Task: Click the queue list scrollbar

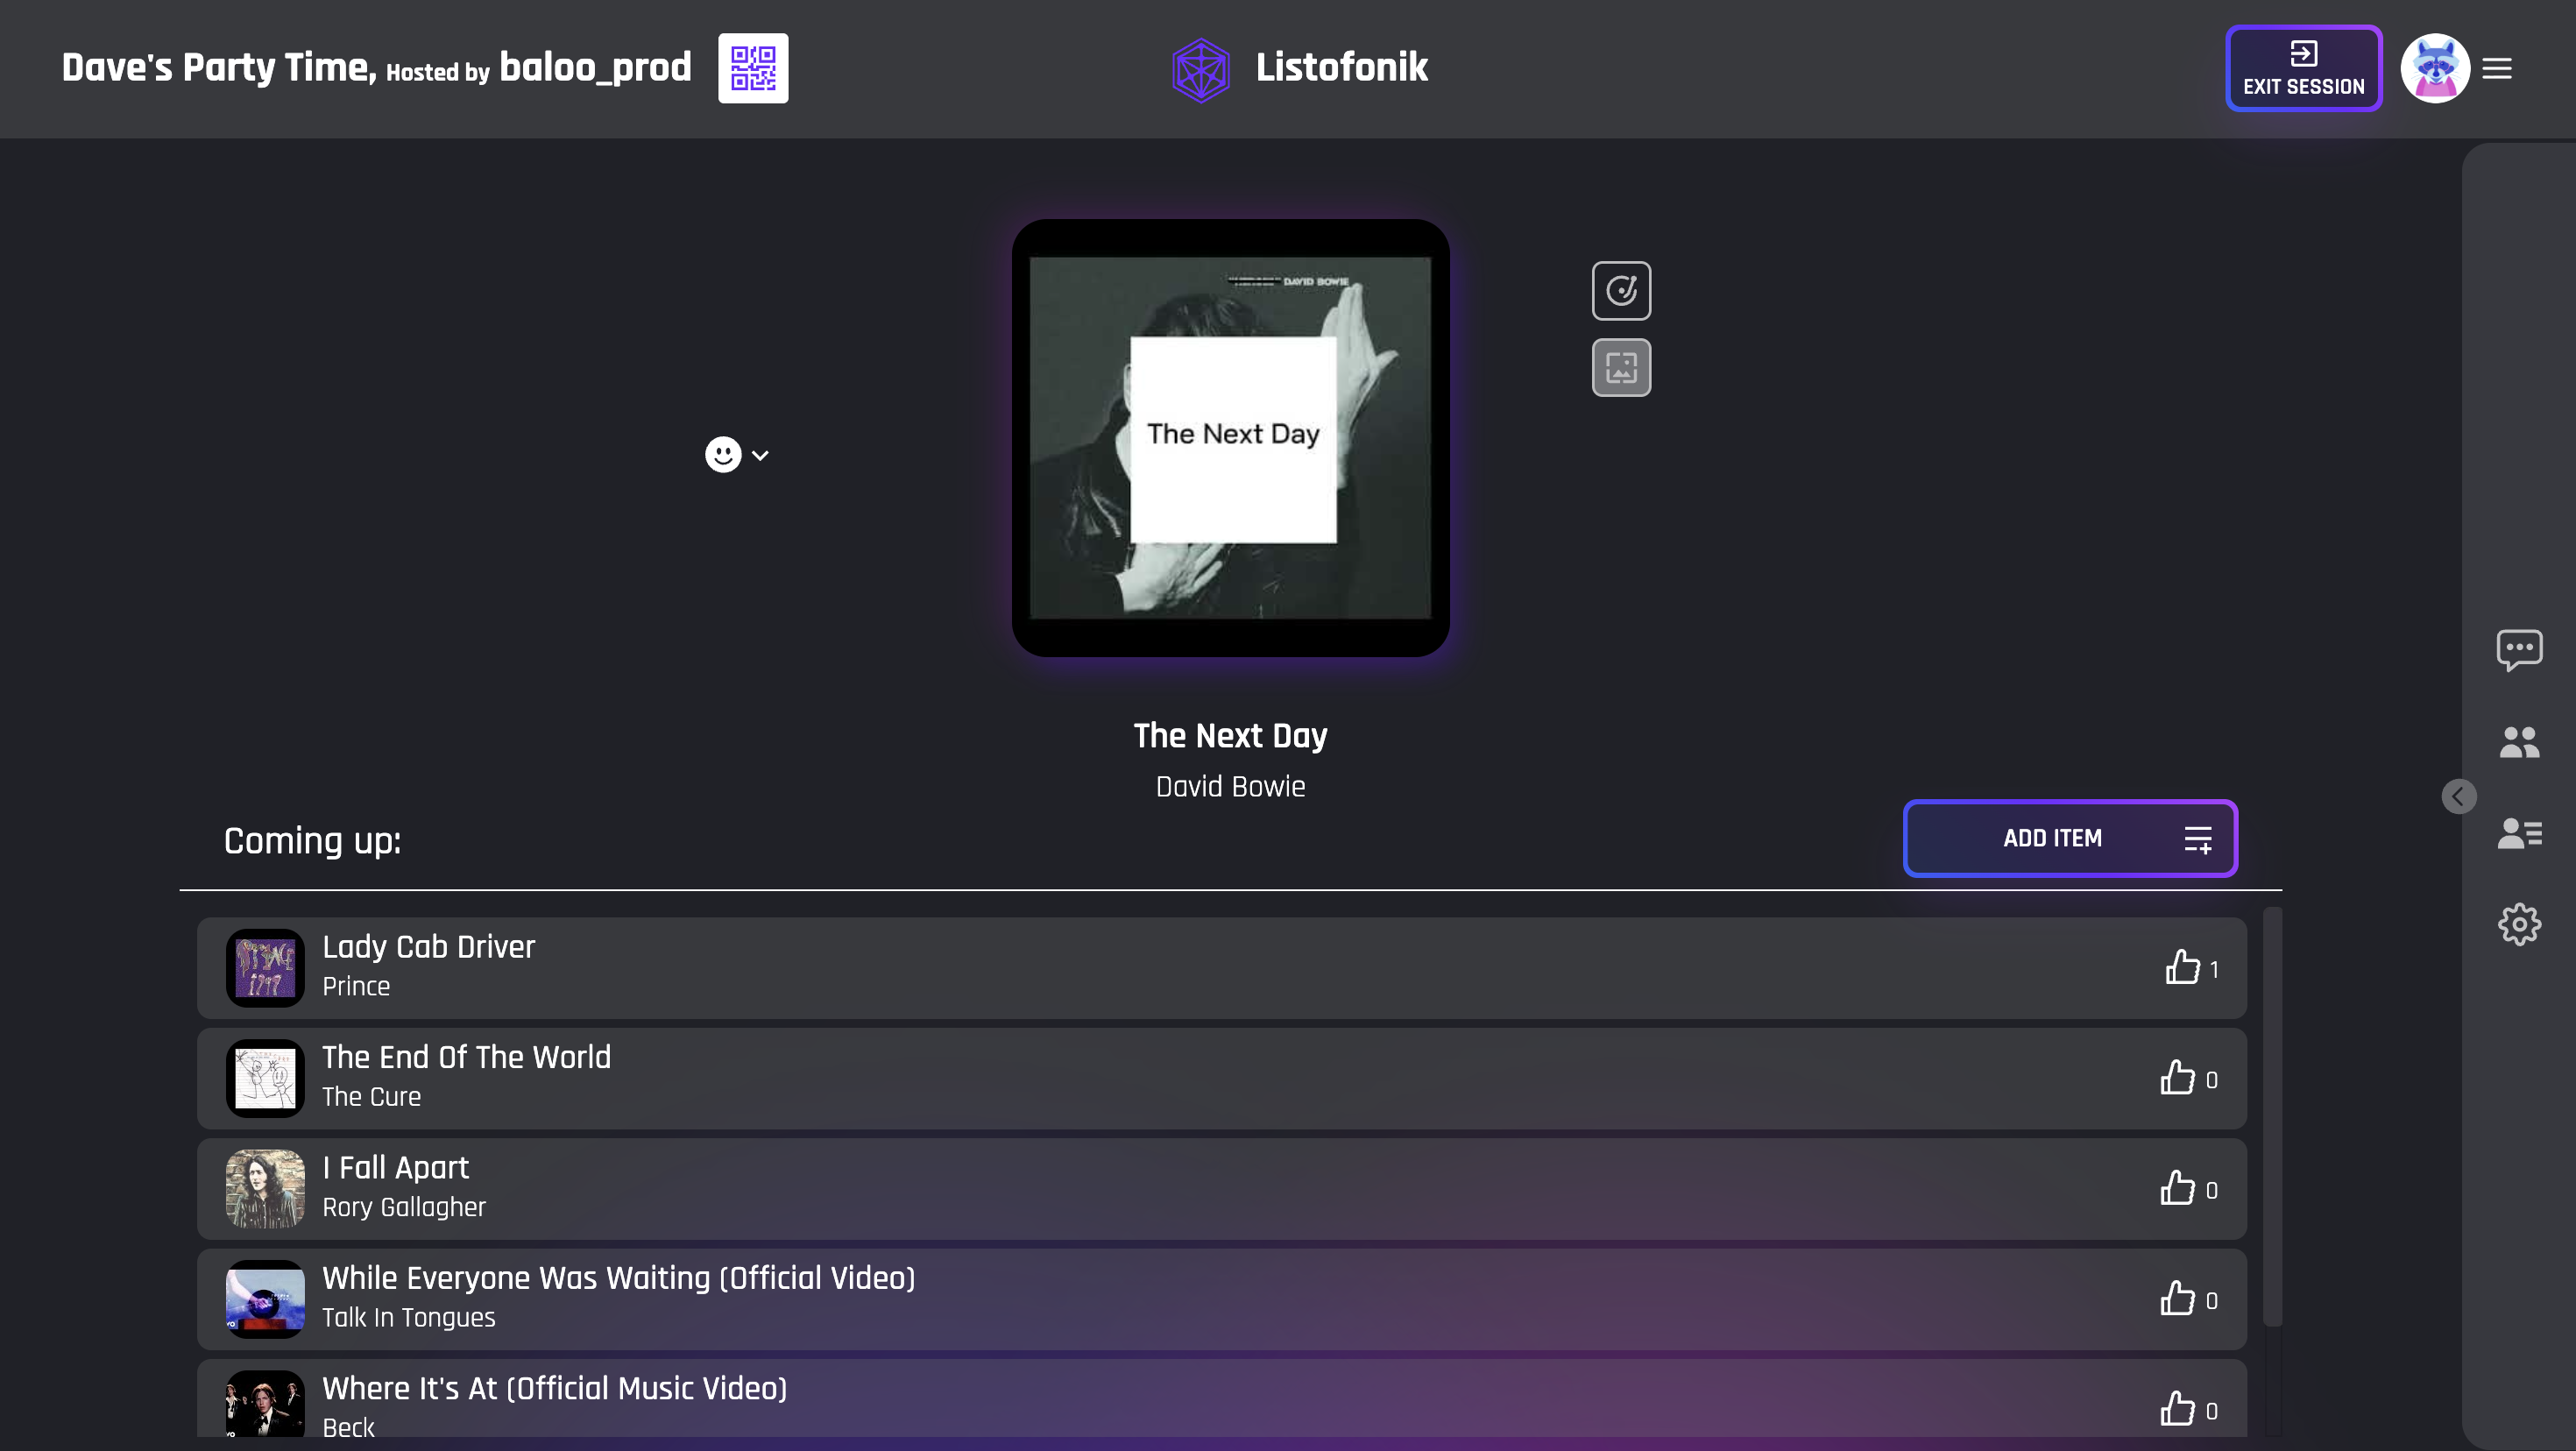Action: 2272,1117
